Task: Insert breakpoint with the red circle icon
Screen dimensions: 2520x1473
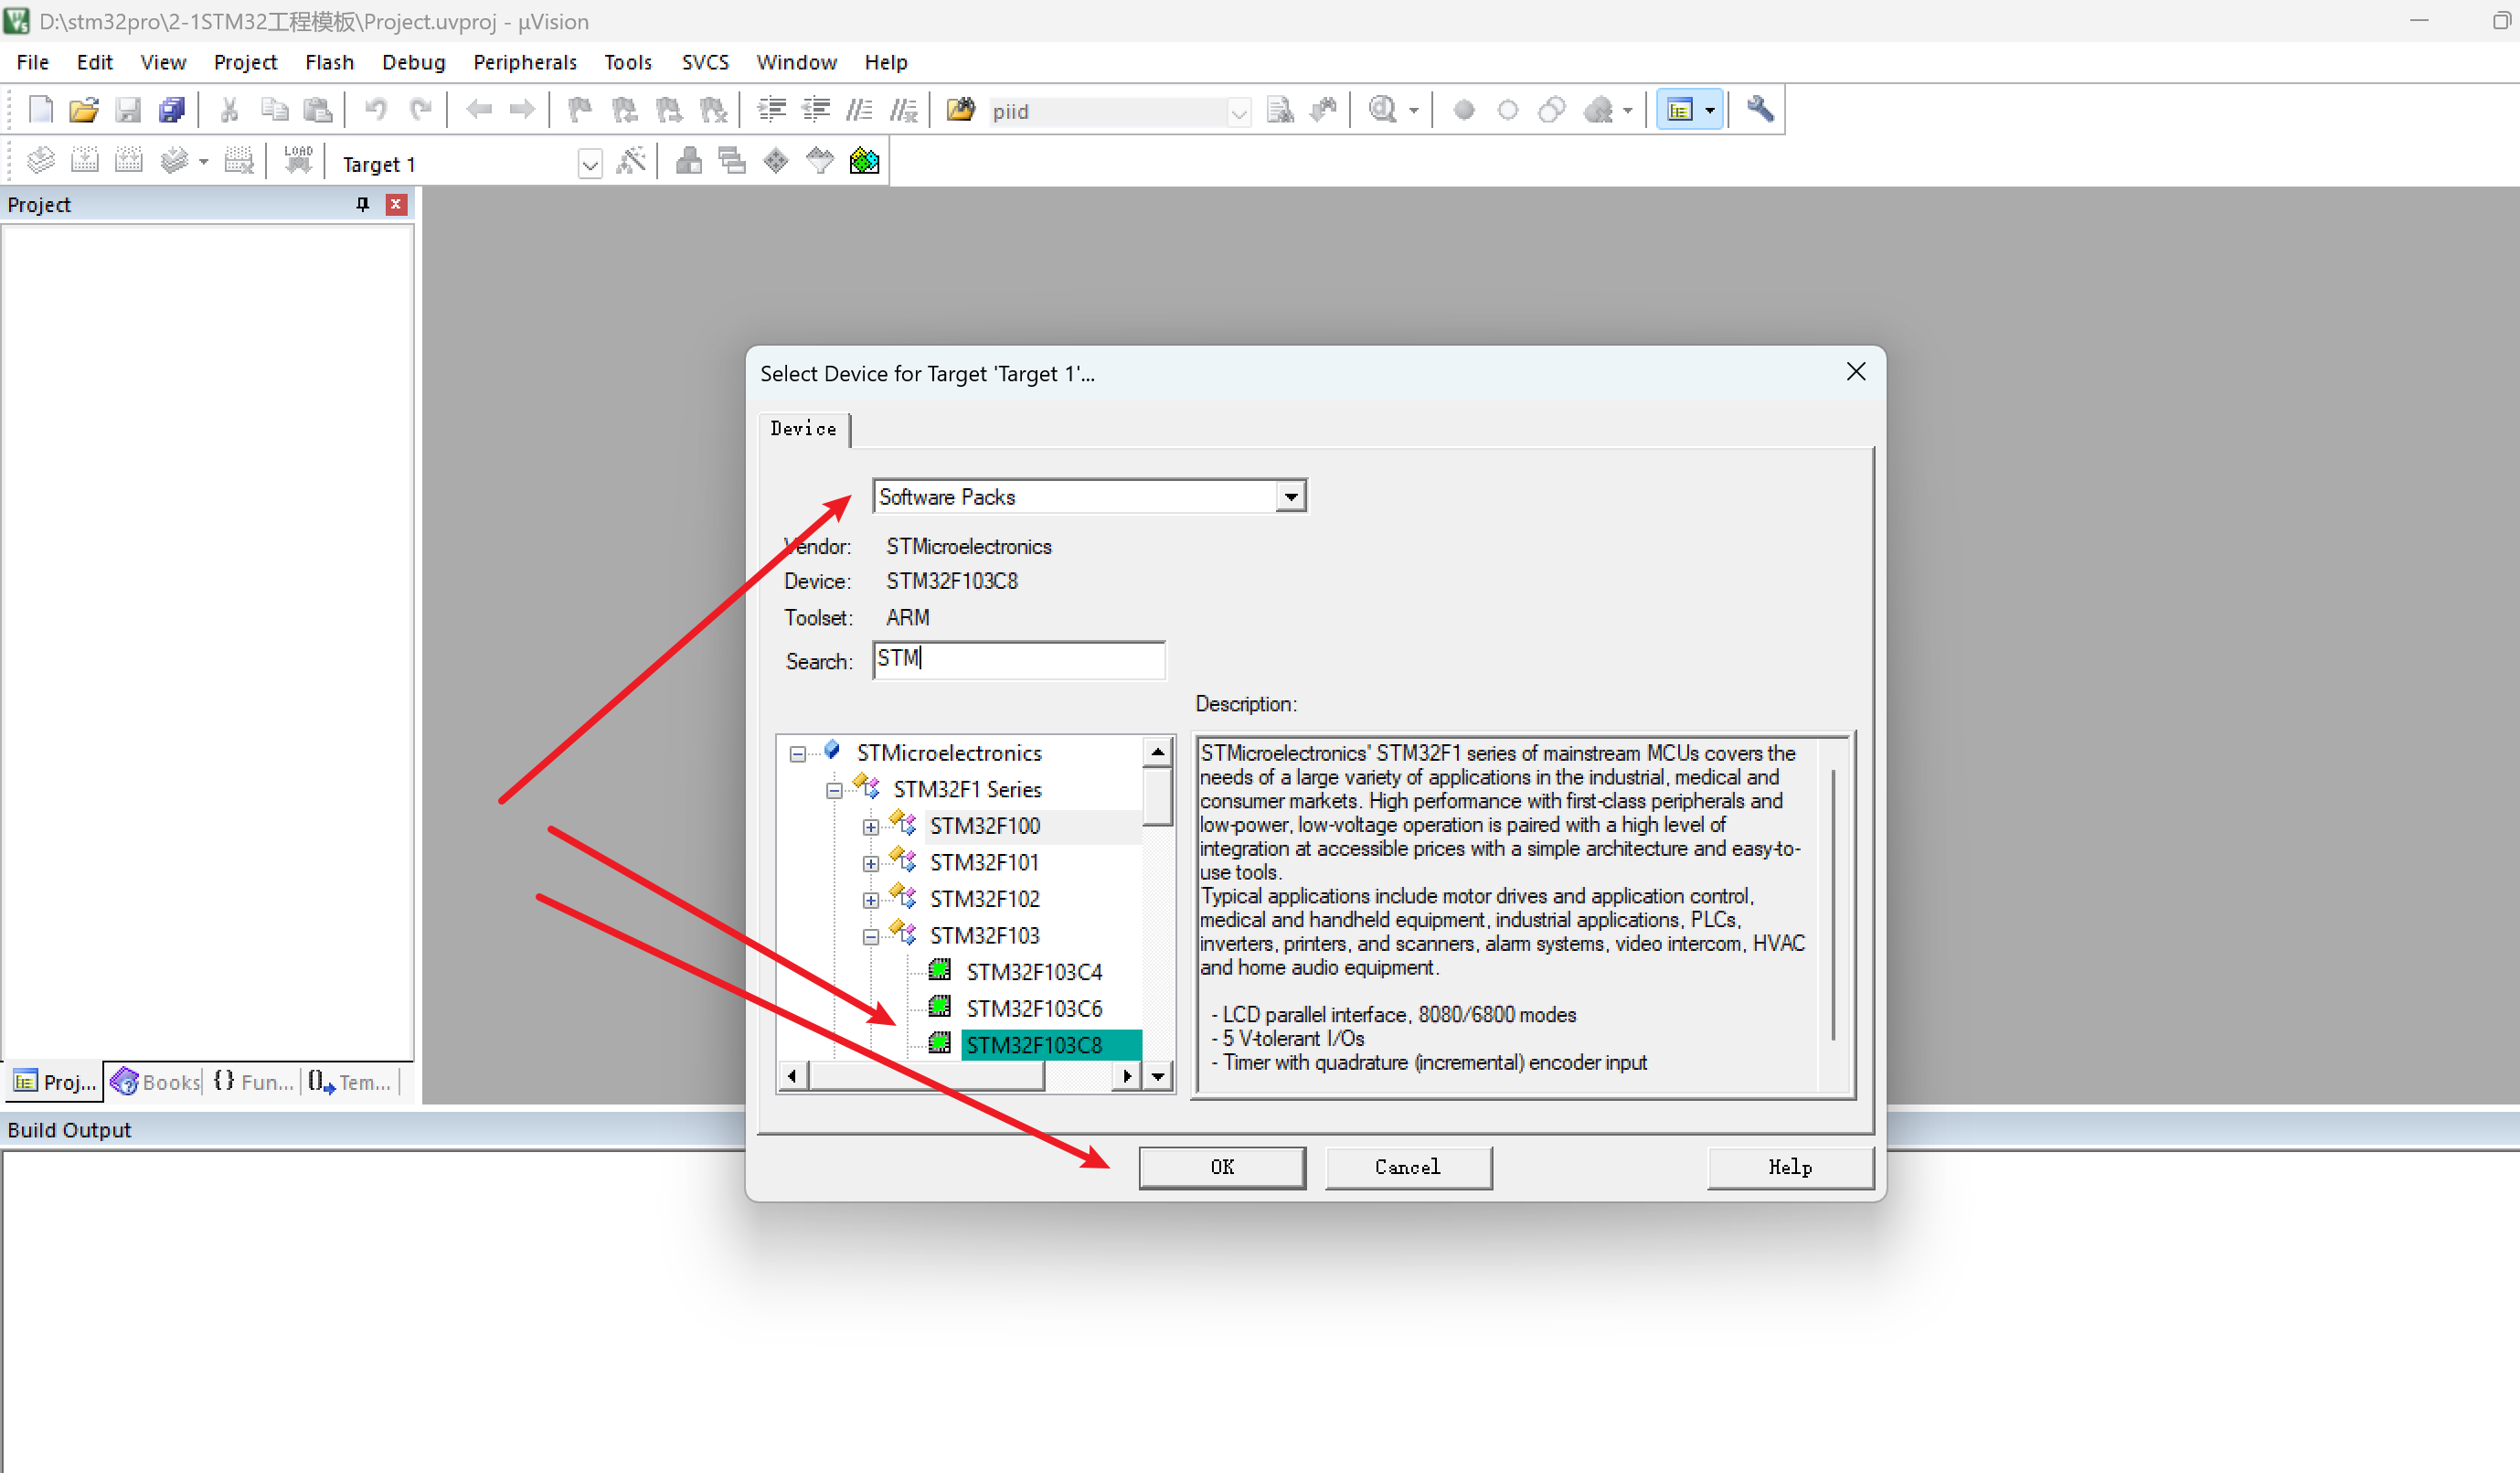Action: (1464, 110)
